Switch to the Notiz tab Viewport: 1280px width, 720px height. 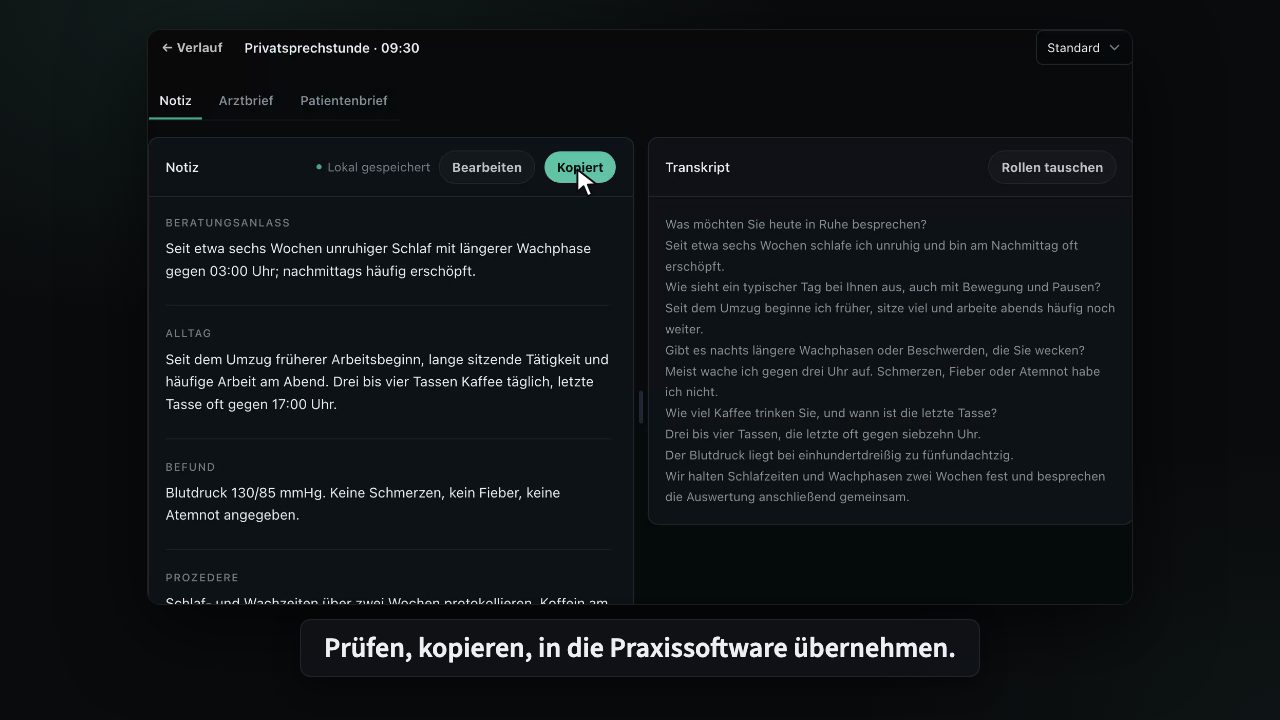tap(175, 100)
